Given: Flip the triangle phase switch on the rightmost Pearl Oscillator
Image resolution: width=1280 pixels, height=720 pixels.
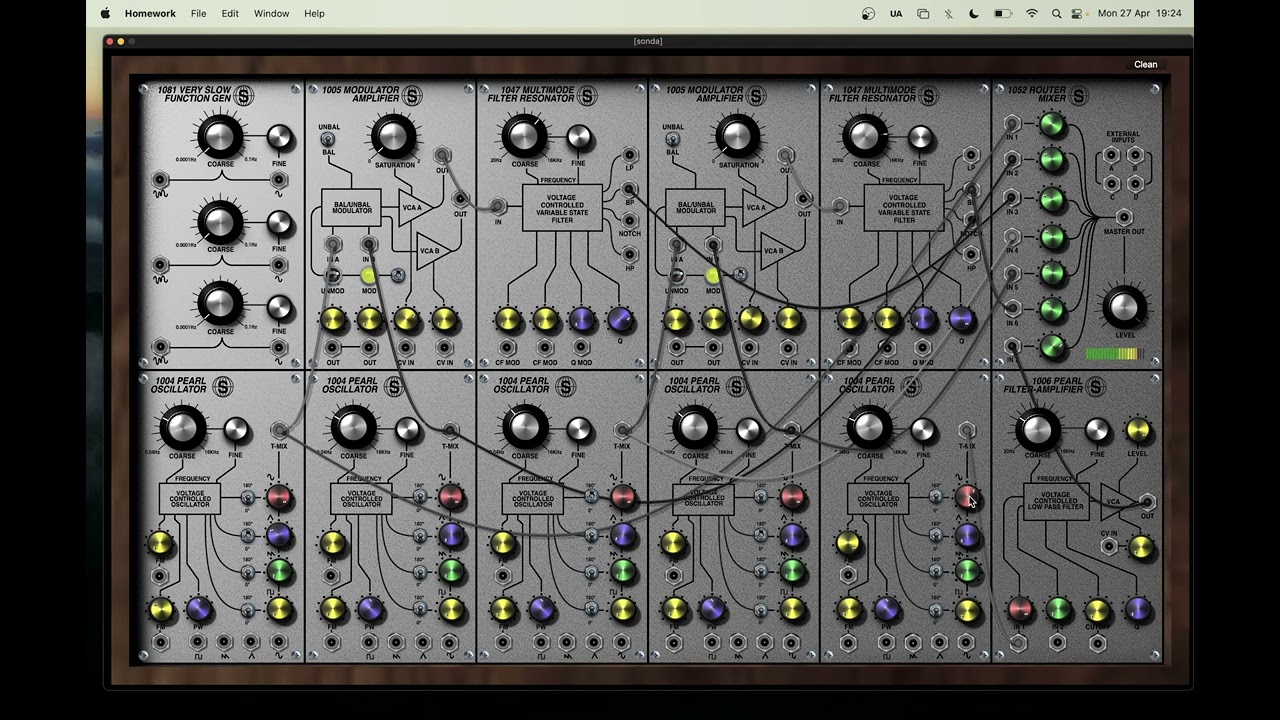Looking at the screenshot, I should pos(935,535).
